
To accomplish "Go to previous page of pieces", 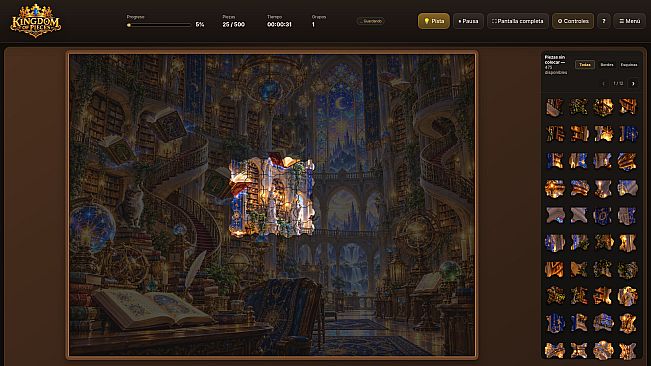I will tap(603, 83).
